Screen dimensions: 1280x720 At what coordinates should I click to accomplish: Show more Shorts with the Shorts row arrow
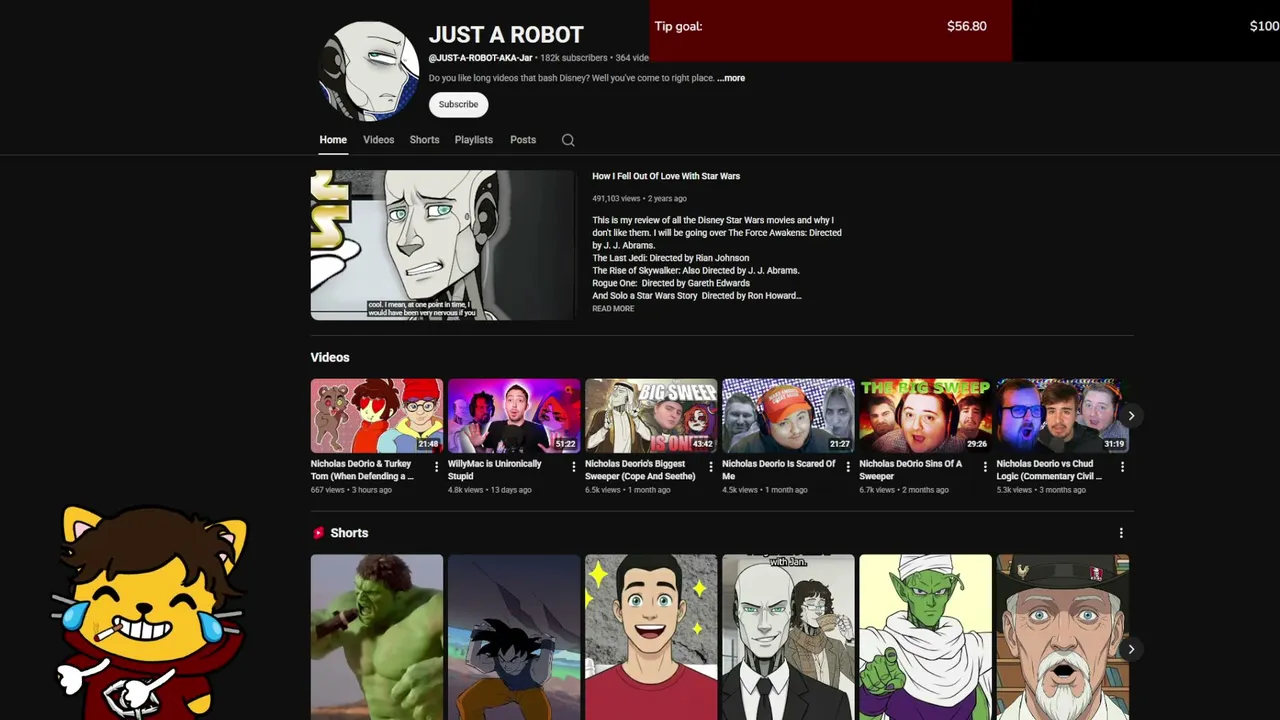pyautogui.click(x=1131, y=649)
